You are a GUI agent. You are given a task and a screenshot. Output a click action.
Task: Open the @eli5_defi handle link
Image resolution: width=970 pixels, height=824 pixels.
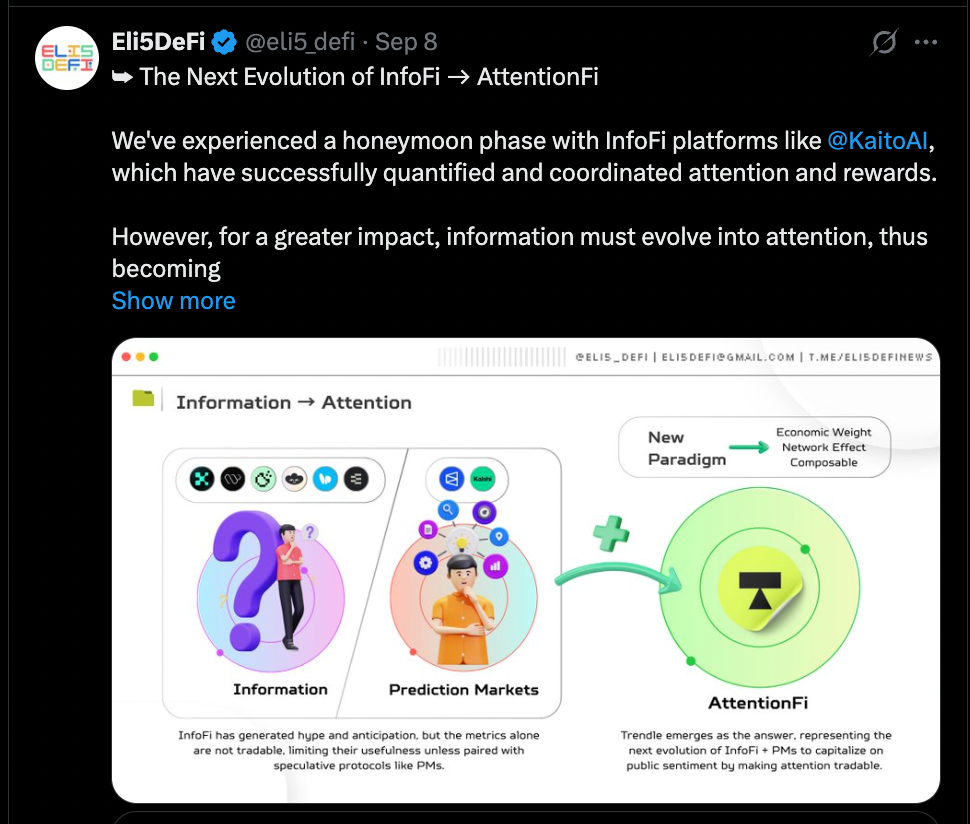(300, 42)
